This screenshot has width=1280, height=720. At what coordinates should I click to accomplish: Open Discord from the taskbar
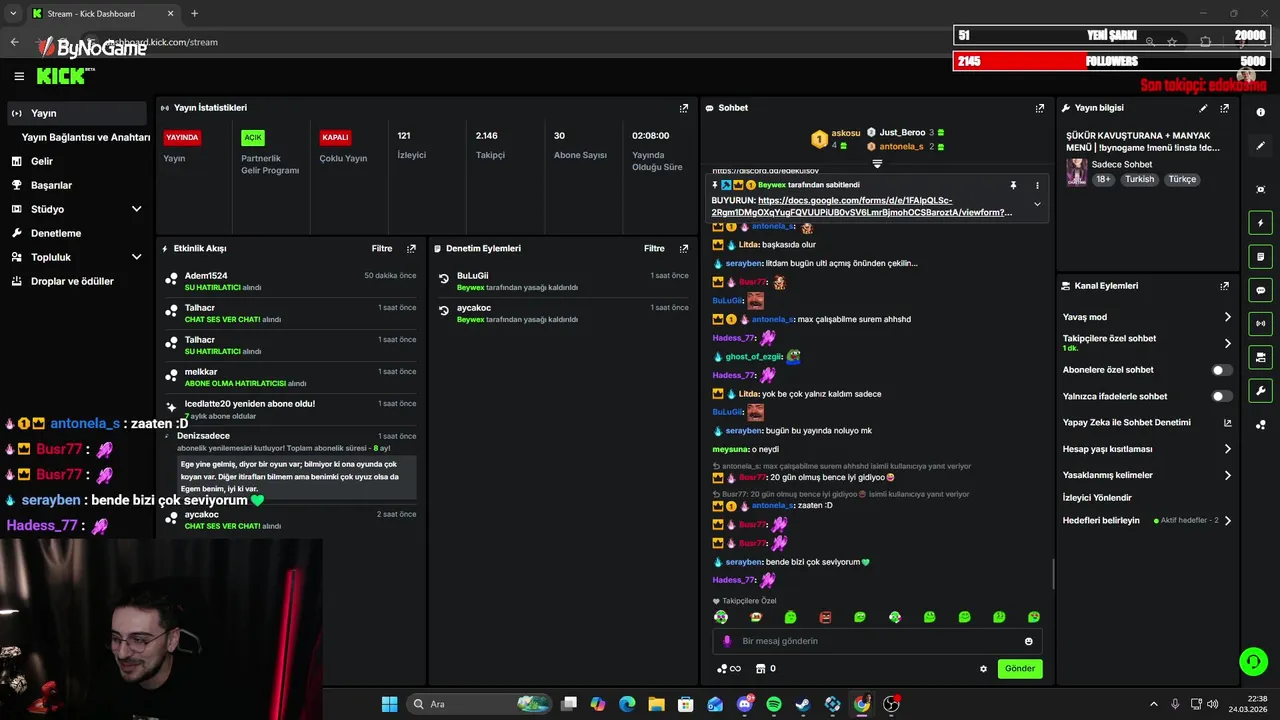coord(745,704)
